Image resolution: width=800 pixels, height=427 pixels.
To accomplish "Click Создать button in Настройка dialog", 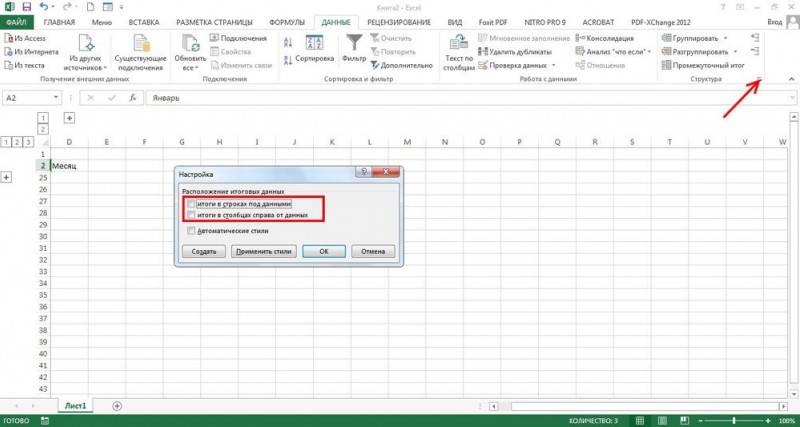I will tap(204, 252).
